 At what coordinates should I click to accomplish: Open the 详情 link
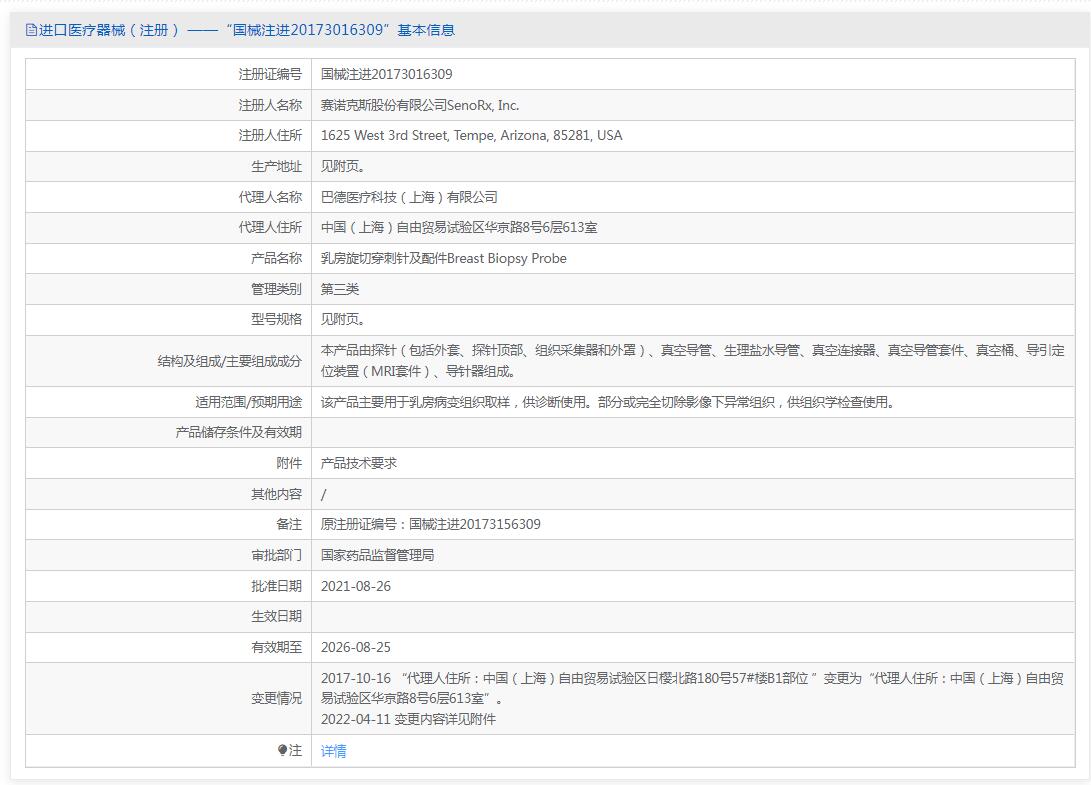pos(333,751)
